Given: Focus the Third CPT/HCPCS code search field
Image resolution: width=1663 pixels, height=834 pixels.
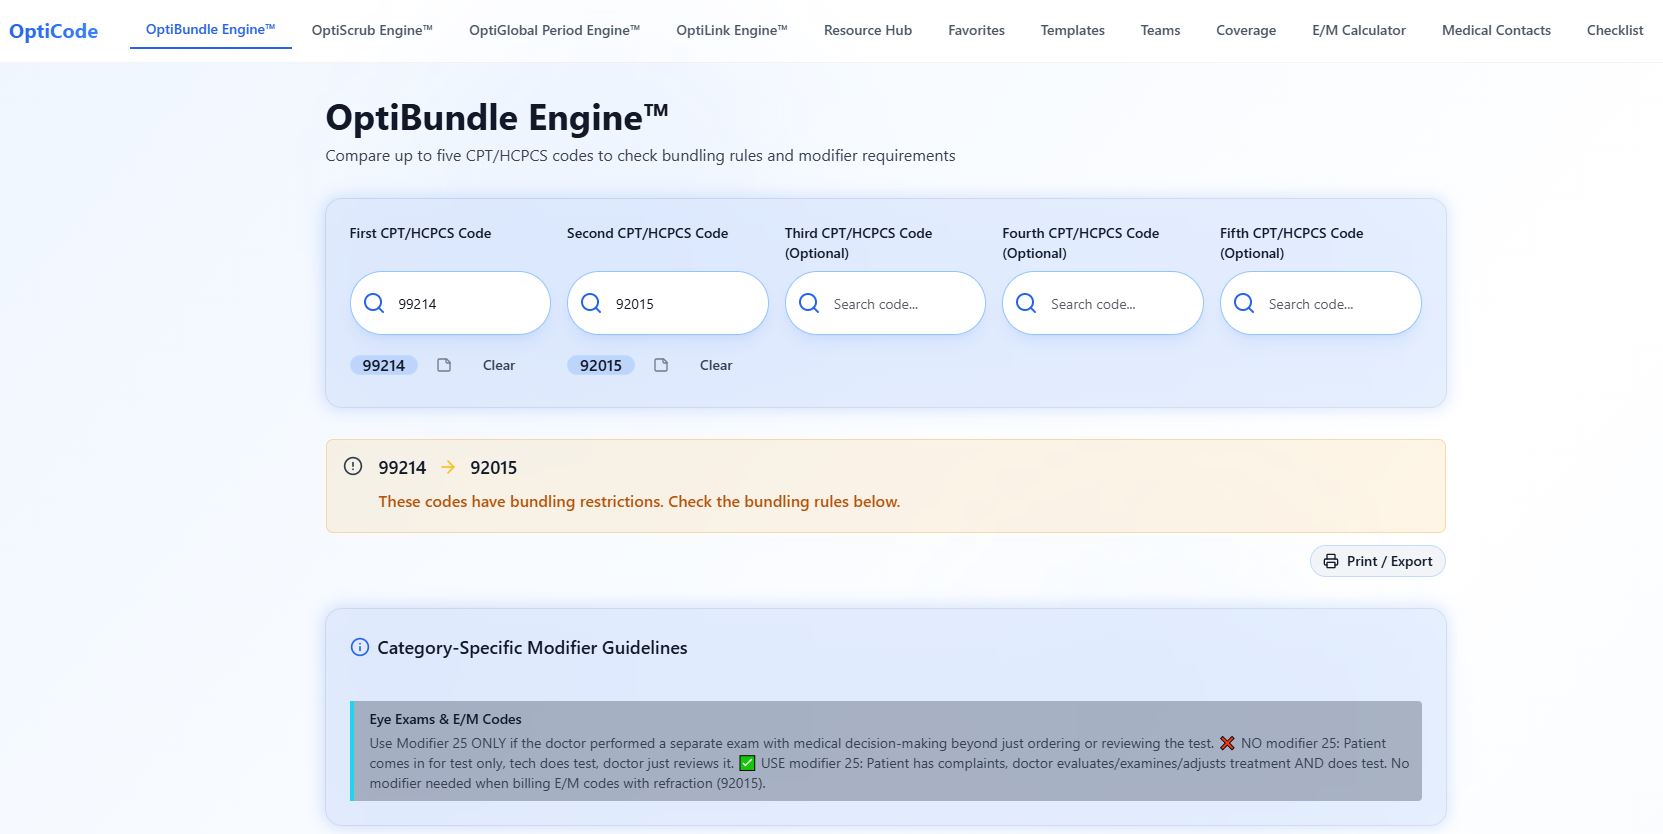Looking at the screenshot, I should click(885, 303).
